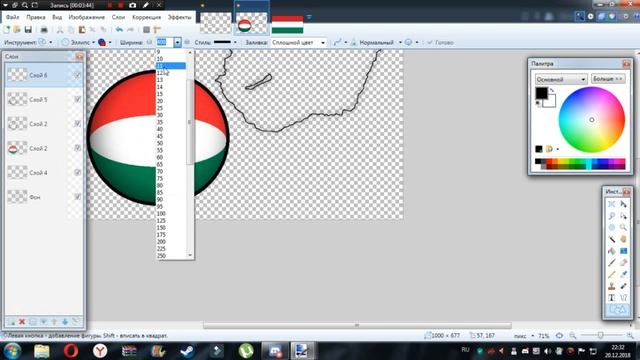The width and height of the screenshot is (640, 360).
Task: Open Steam from the taskbar
Action: pyautogui.click(x=187, y=351)
